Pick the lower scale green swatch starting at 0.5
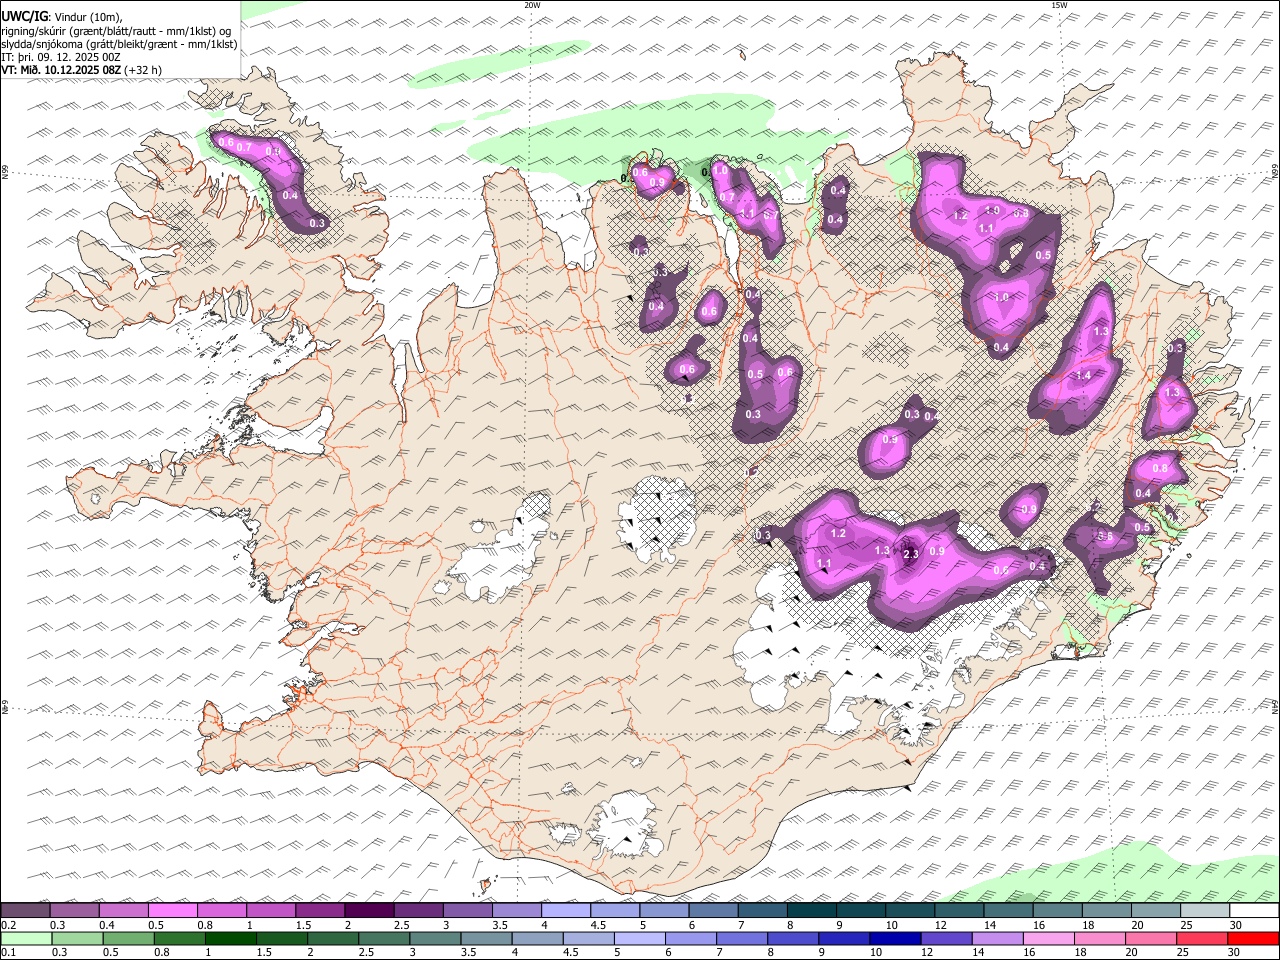 pyautogui.click(x=128, y=939)
